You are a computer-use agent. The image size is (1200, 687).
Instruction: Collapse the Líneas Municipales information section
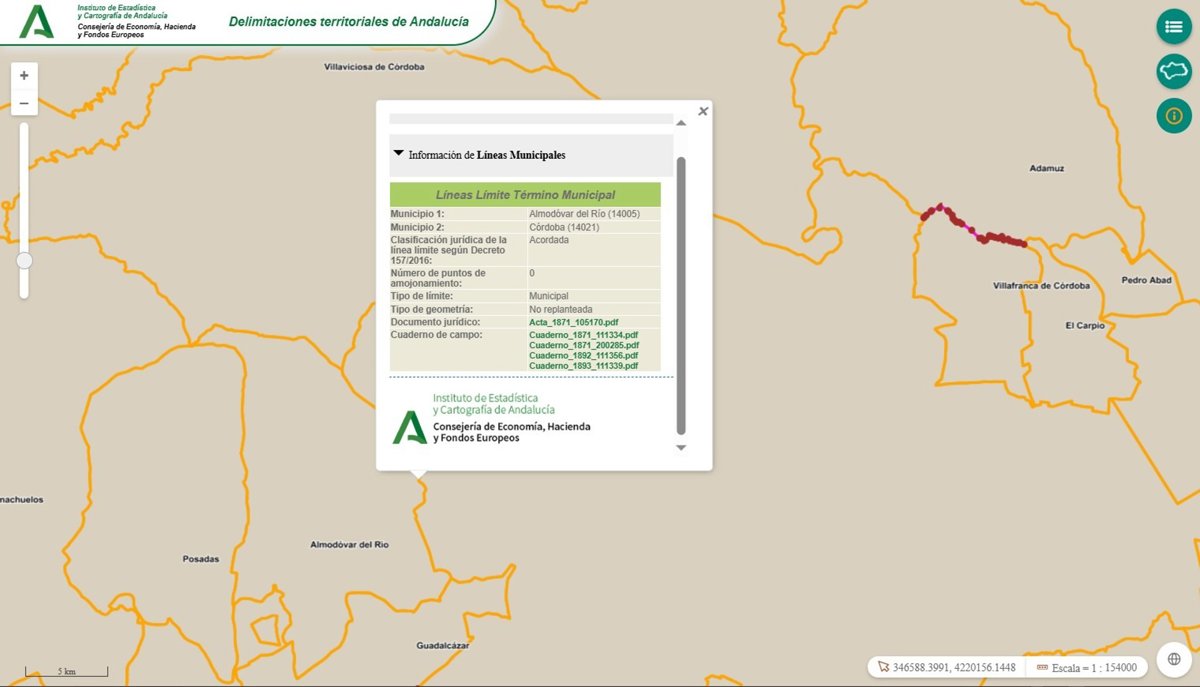pyautogui.click(x=399, y=154)
